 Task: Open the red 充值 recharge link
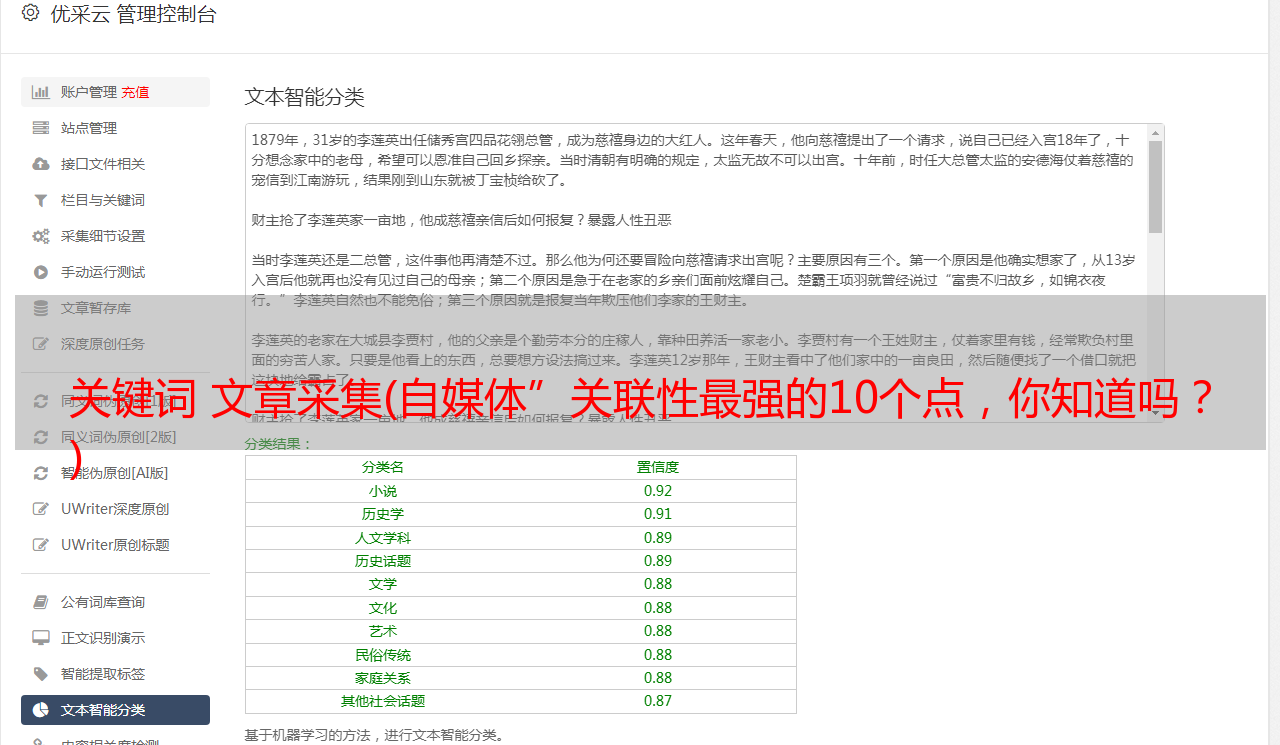pos(135,92)
